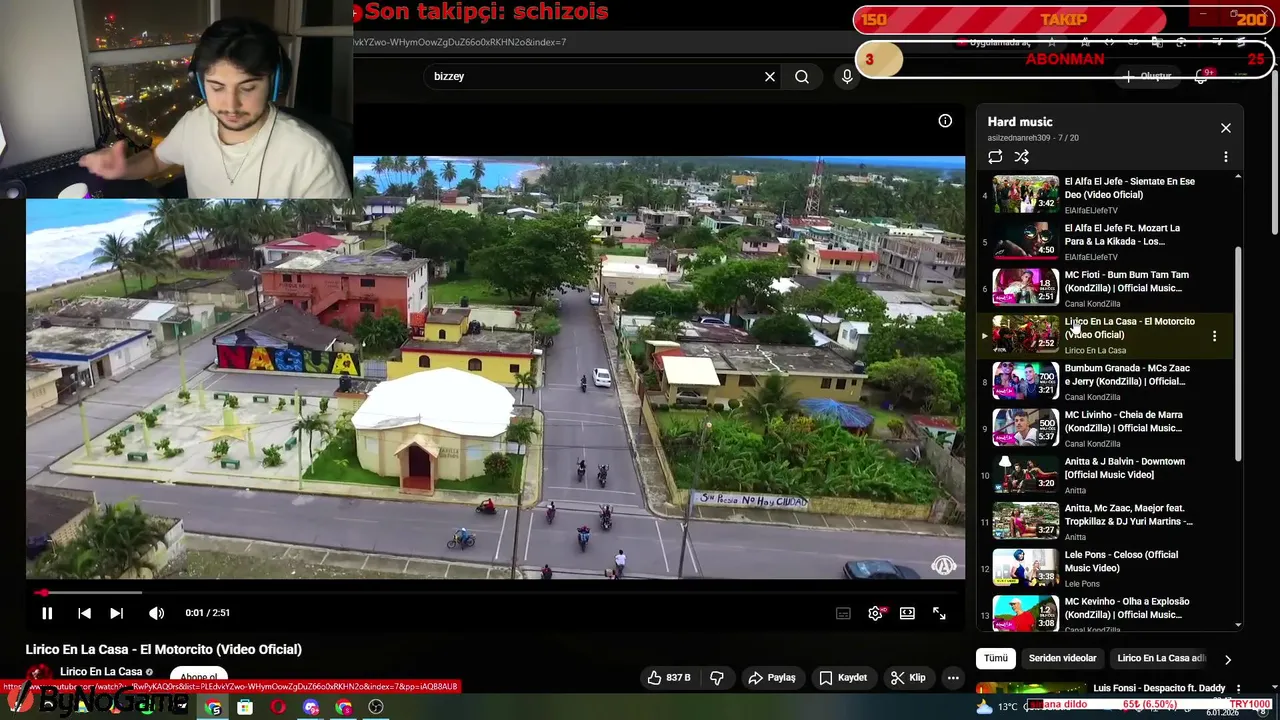Skip to the previous video in playlist
The height and width of the screenshot is (720, 1280).
pyautogui.click(x=84, y=613)
